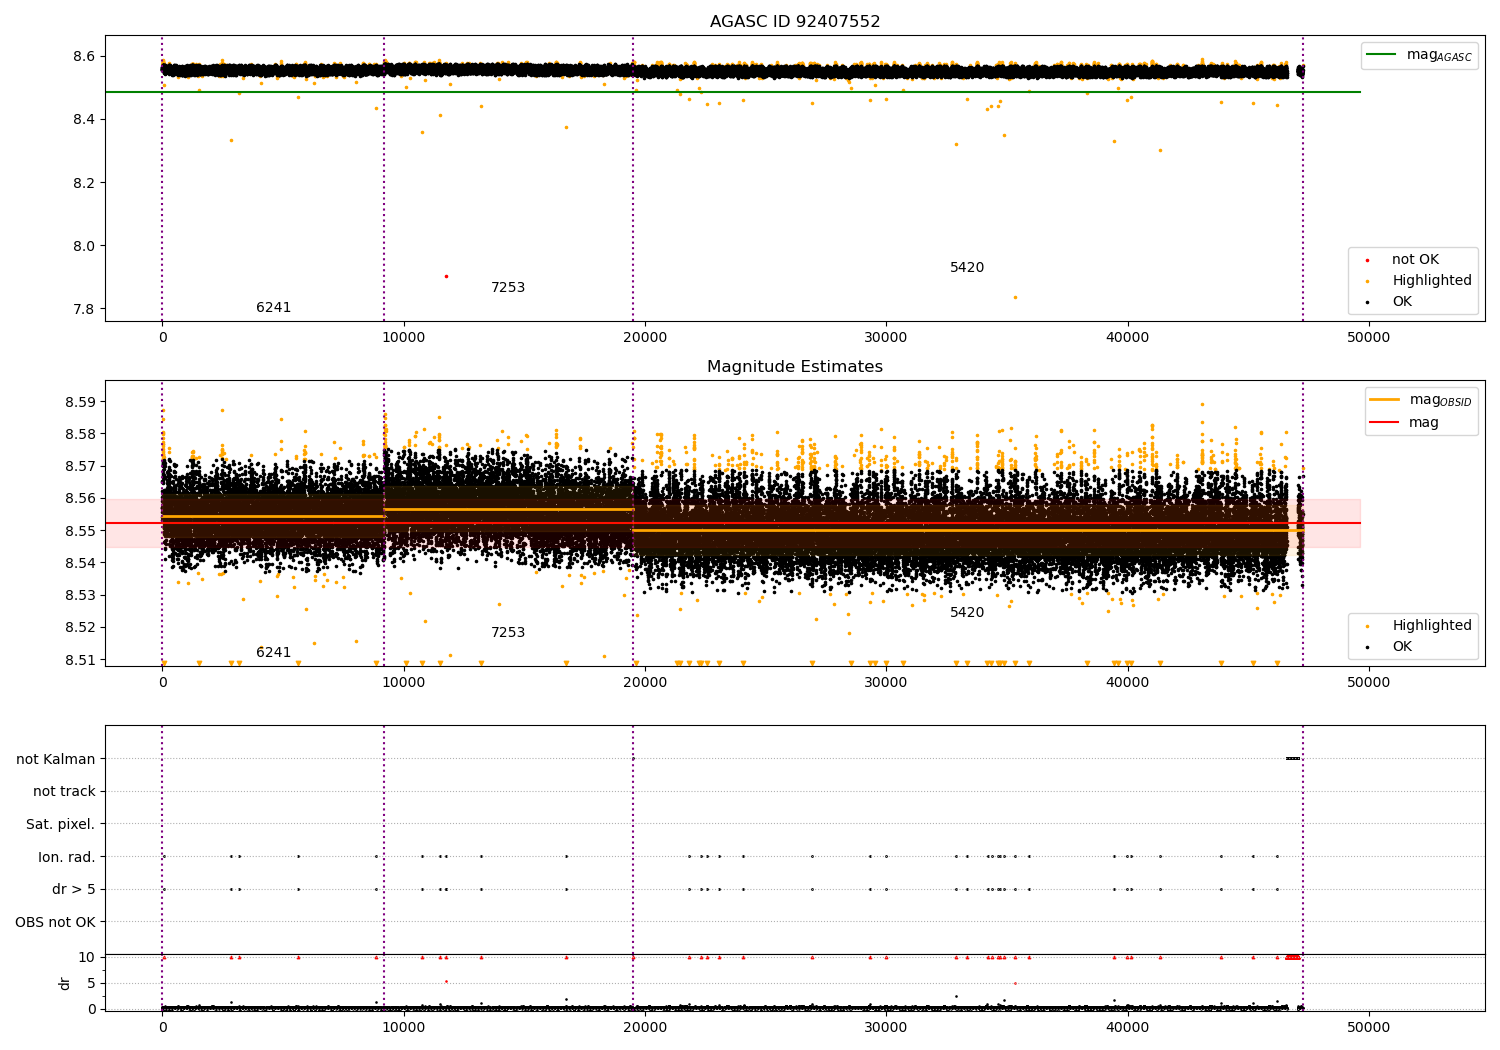Image resolution: width=1500 pixels, height=1050 pixels.
Task: Click the 8.6 y-tick in the AGASC plot
Action: 82,56
